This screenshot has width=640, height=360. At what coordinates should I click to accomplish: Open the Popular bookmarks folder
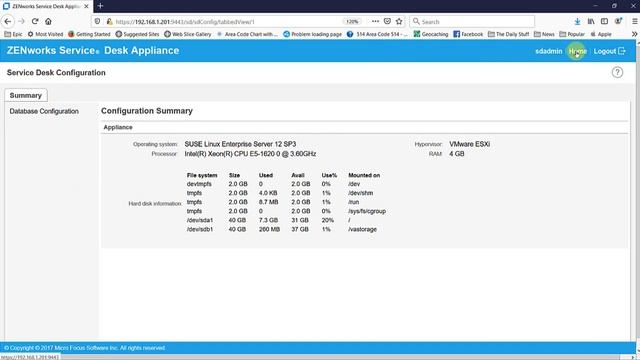point(572,34)
